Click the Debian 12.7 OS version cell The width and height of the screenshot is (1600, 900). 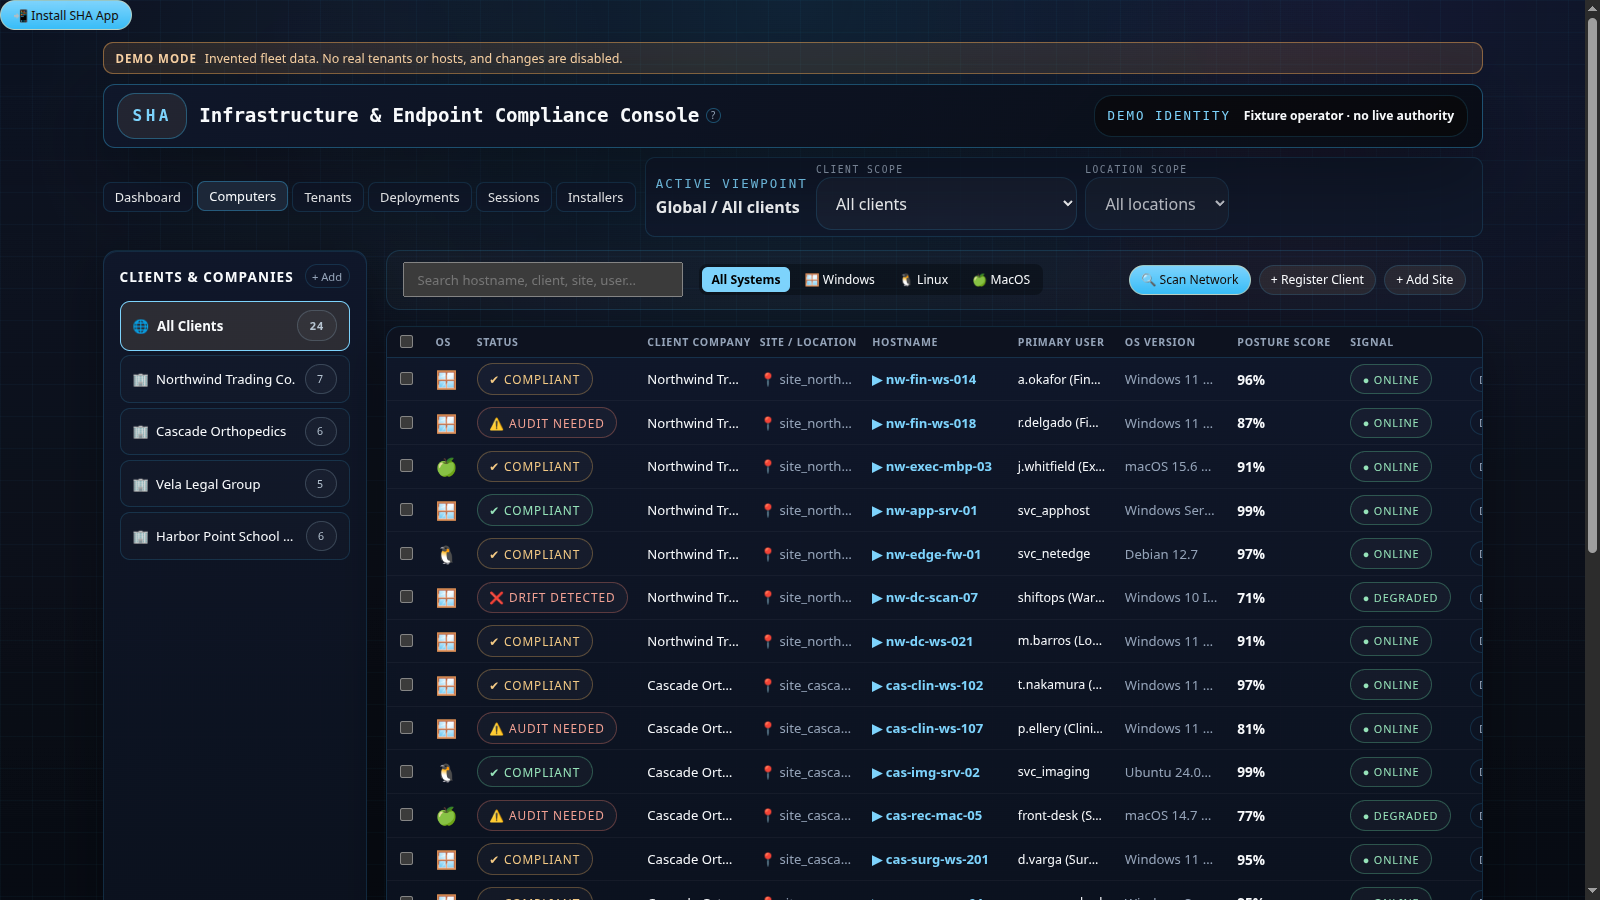pos(1161,554)
